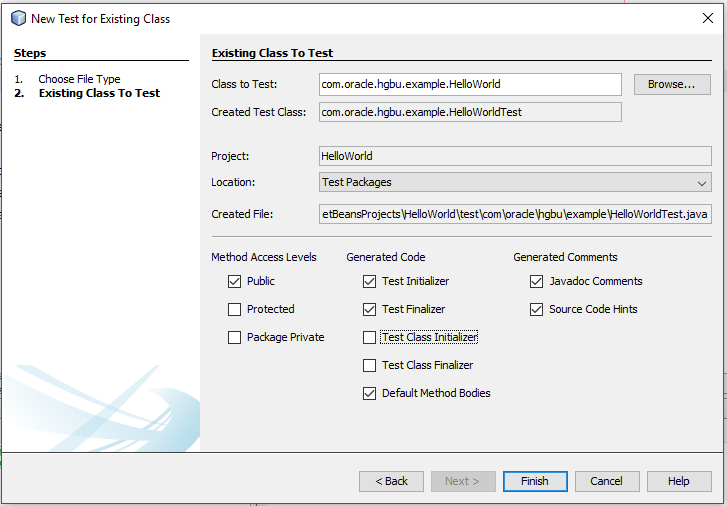Click the NetBeans cube icon in title bar
Viewport: 727px width, 506px height.
click(x=17, y=18)
